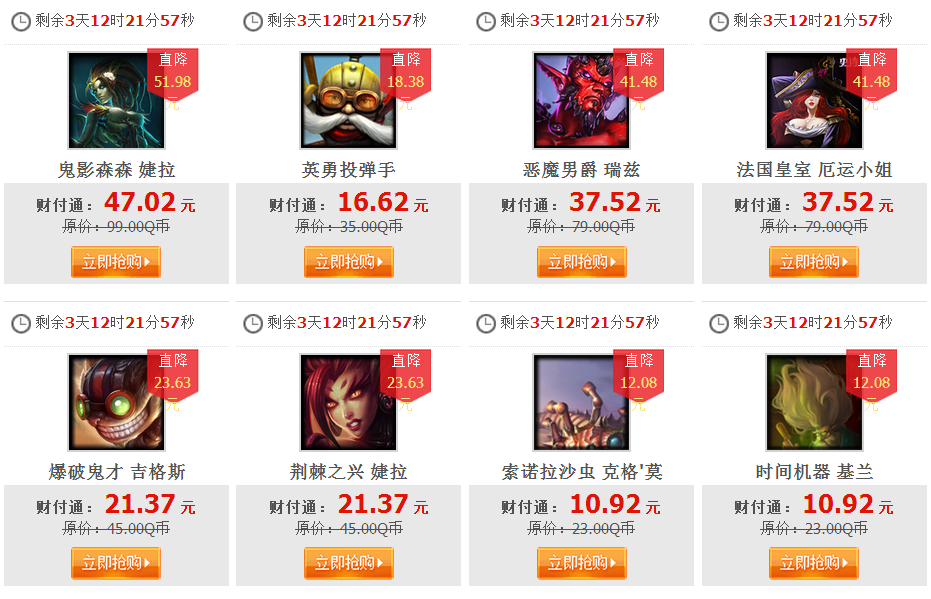This screenshot has height=599, width=931.
Task: Click 立即抢购 under 爆破鬼才 吉格斯
Action: point(116,563)
